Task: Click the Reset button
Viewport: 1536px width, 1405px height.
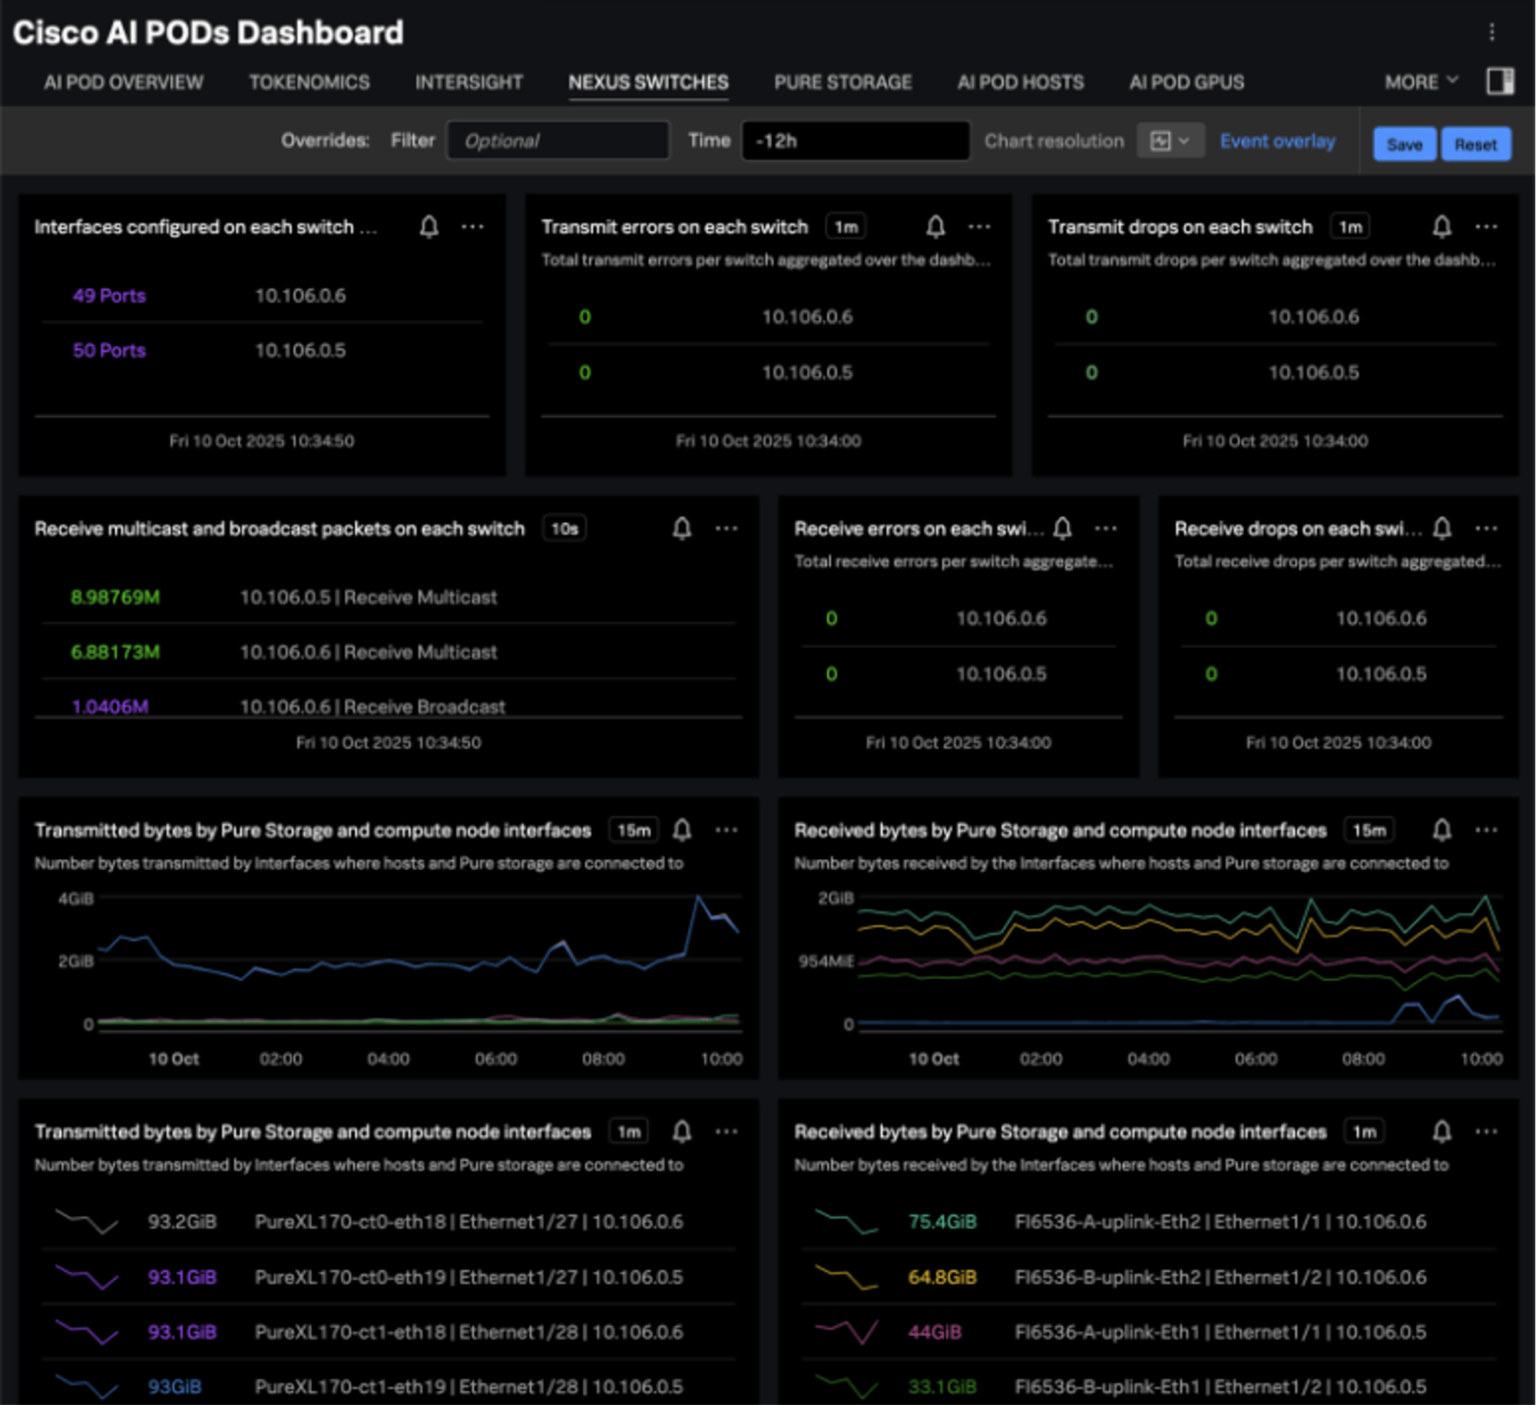Action: click(1475, 144)
